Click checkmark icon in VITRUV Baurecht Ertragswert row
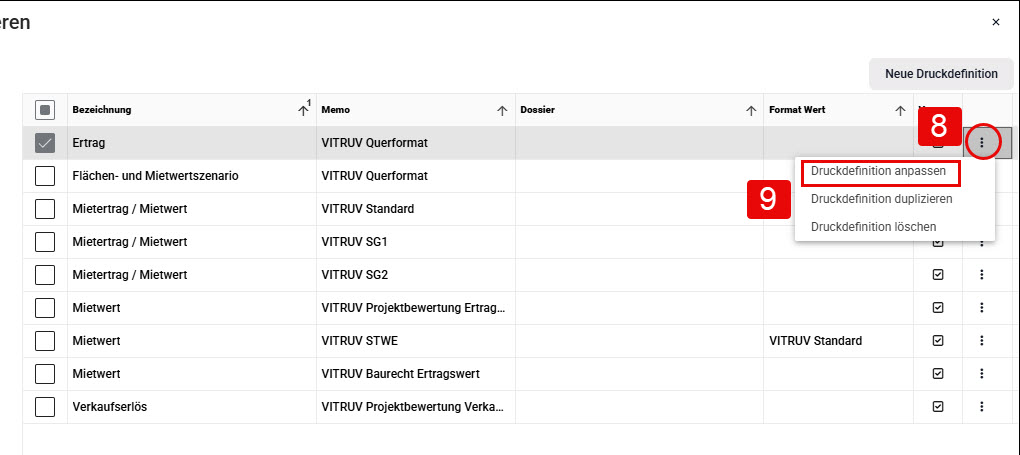Image resolution: width=1020 pixels, height=455 pixels. click(938, 374)
